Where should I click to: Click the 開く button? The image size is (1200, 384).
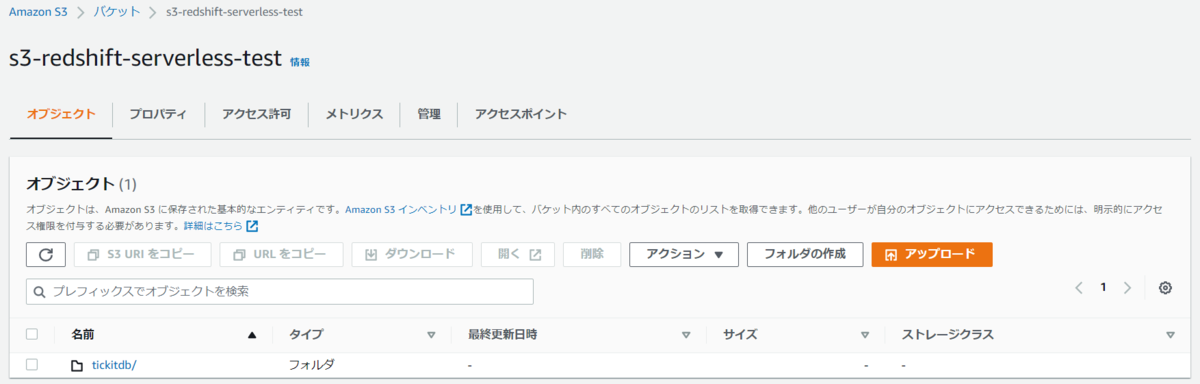coord(517,254)
